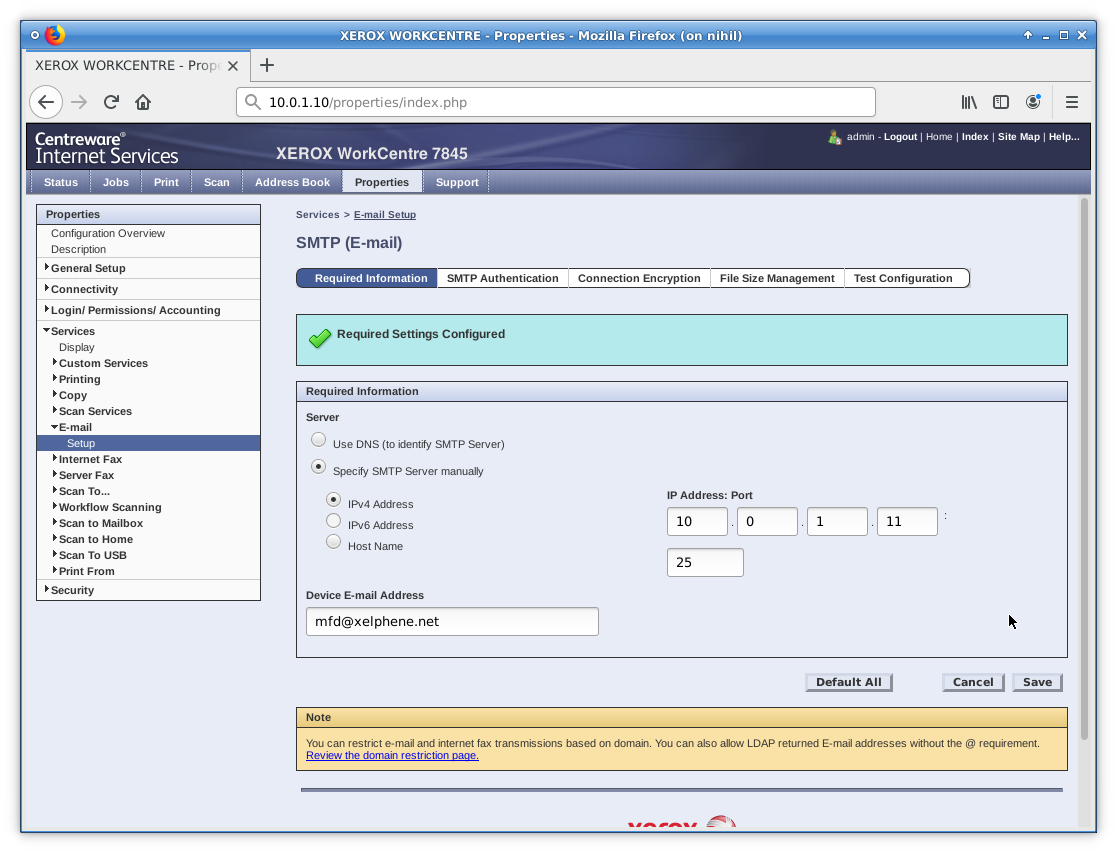The width and height of the screenshot is (1117, 853).
Task: Select Use DNS to identify SMTP Server
Action: pos(318,440)
